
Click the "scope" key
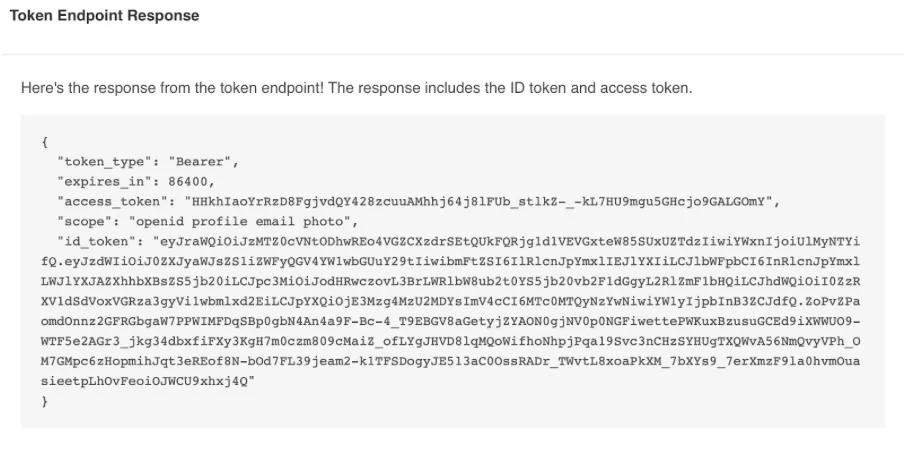point(85,221)
